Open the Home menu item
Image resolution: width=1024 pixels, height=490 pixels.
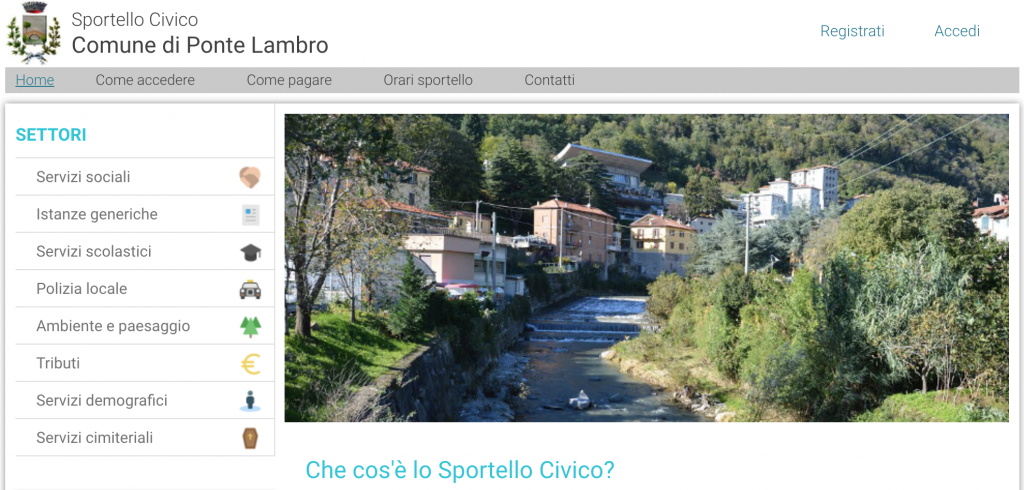[x=35, y=80]
